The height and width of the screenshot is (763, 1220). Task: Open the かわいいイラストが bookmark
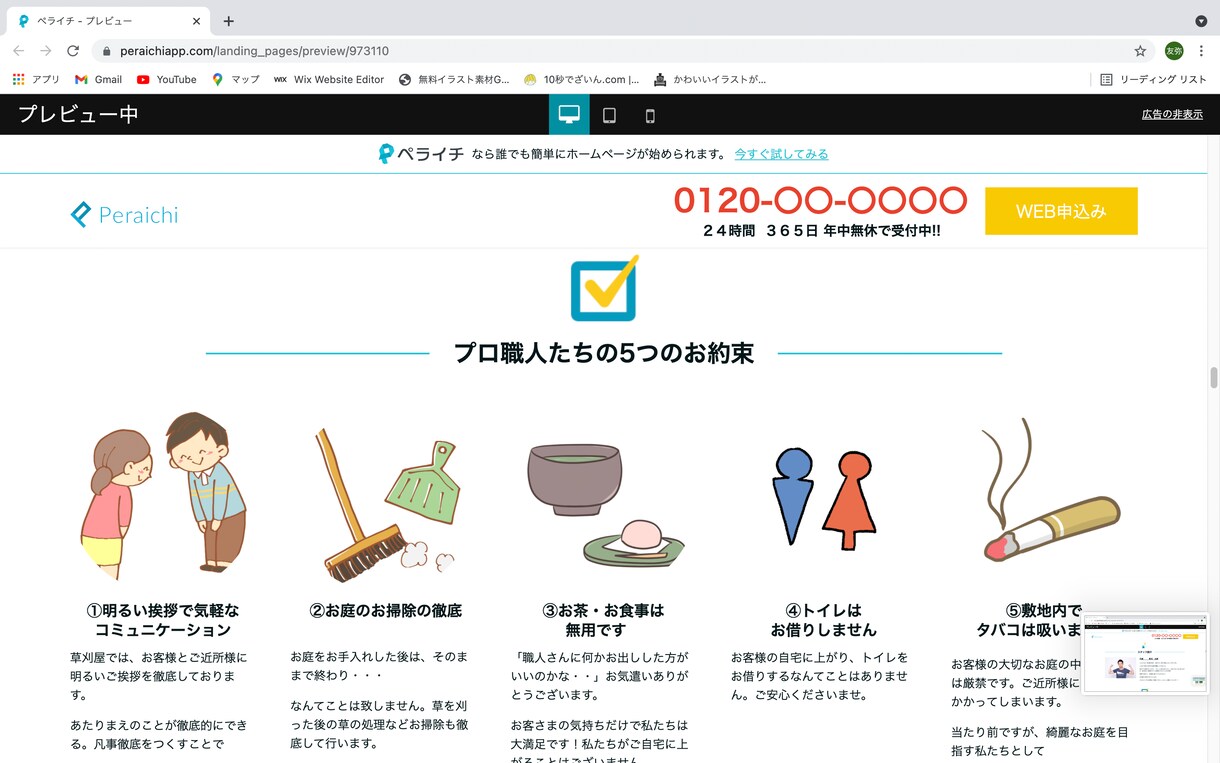coord(709,79)
